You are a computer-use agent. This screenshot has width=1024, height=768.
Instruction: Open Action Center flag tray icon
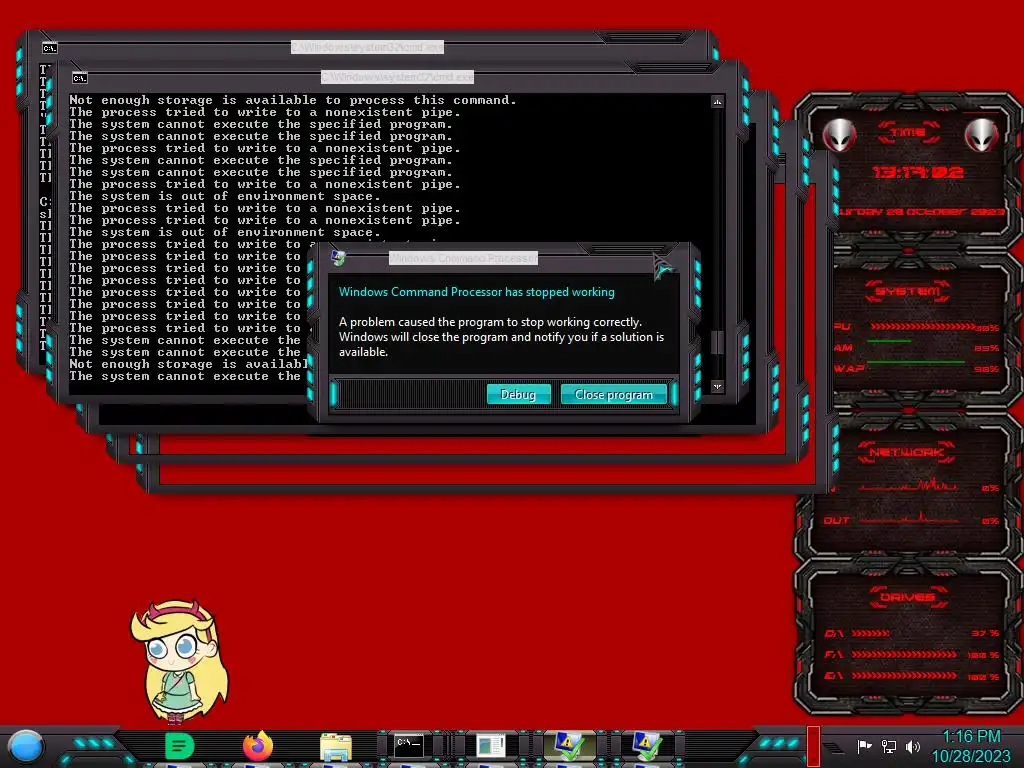coord(864,746)
